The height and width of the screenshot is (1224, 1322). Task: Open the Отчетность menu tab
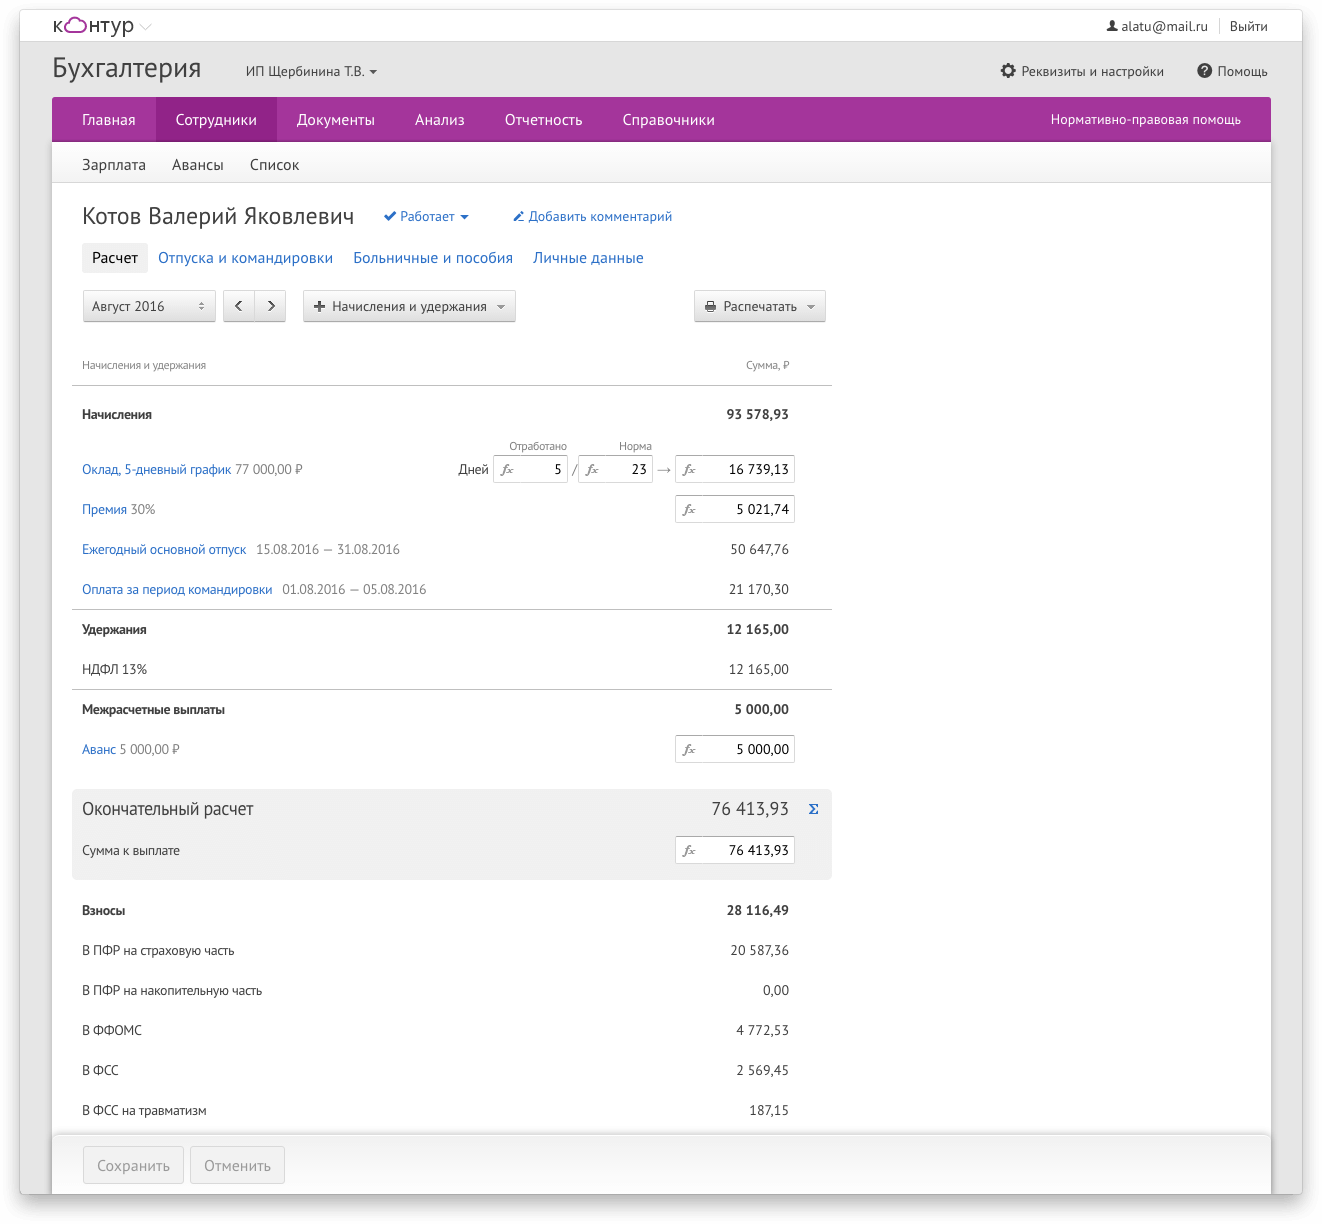click(544, 120)
